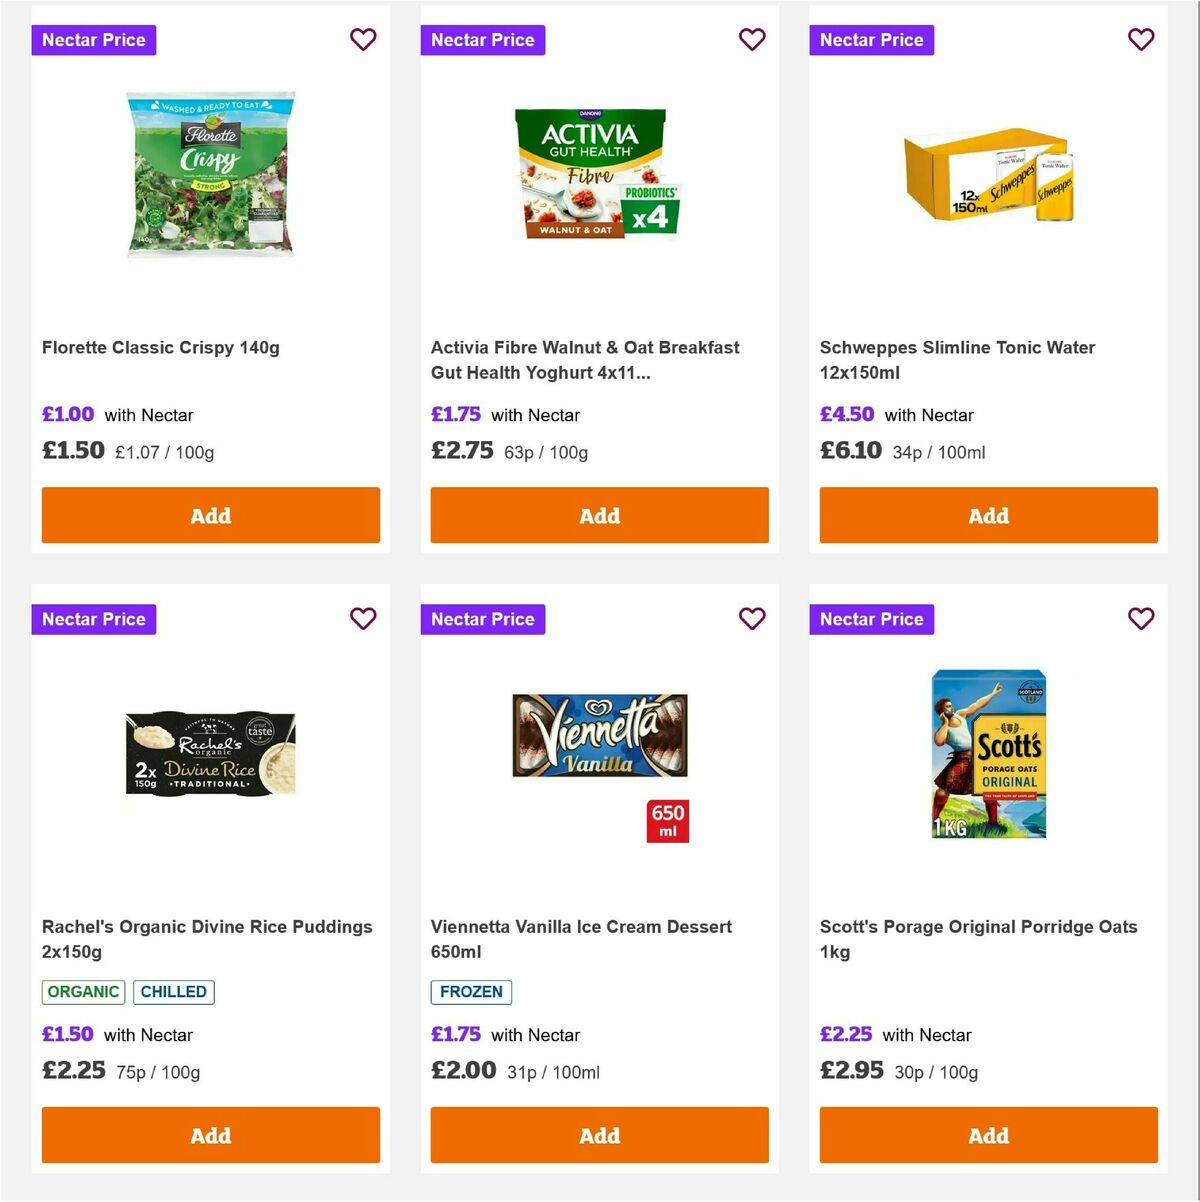Image resolution: width=1200 pixels, height=1202 pixels.
Task: Add Schweppes Slimline Tonic Water to trolley
Action: [988, 515]
